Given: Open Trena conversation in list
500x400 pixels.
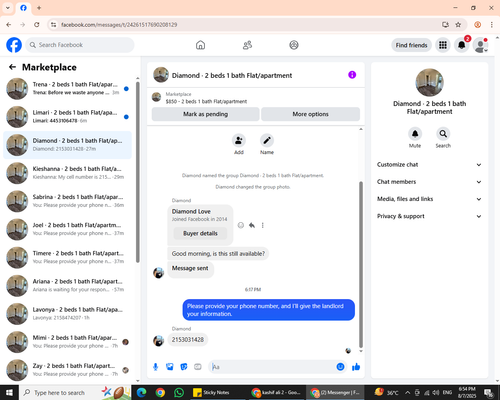Looking at the screenshot, I should (67, 89).
